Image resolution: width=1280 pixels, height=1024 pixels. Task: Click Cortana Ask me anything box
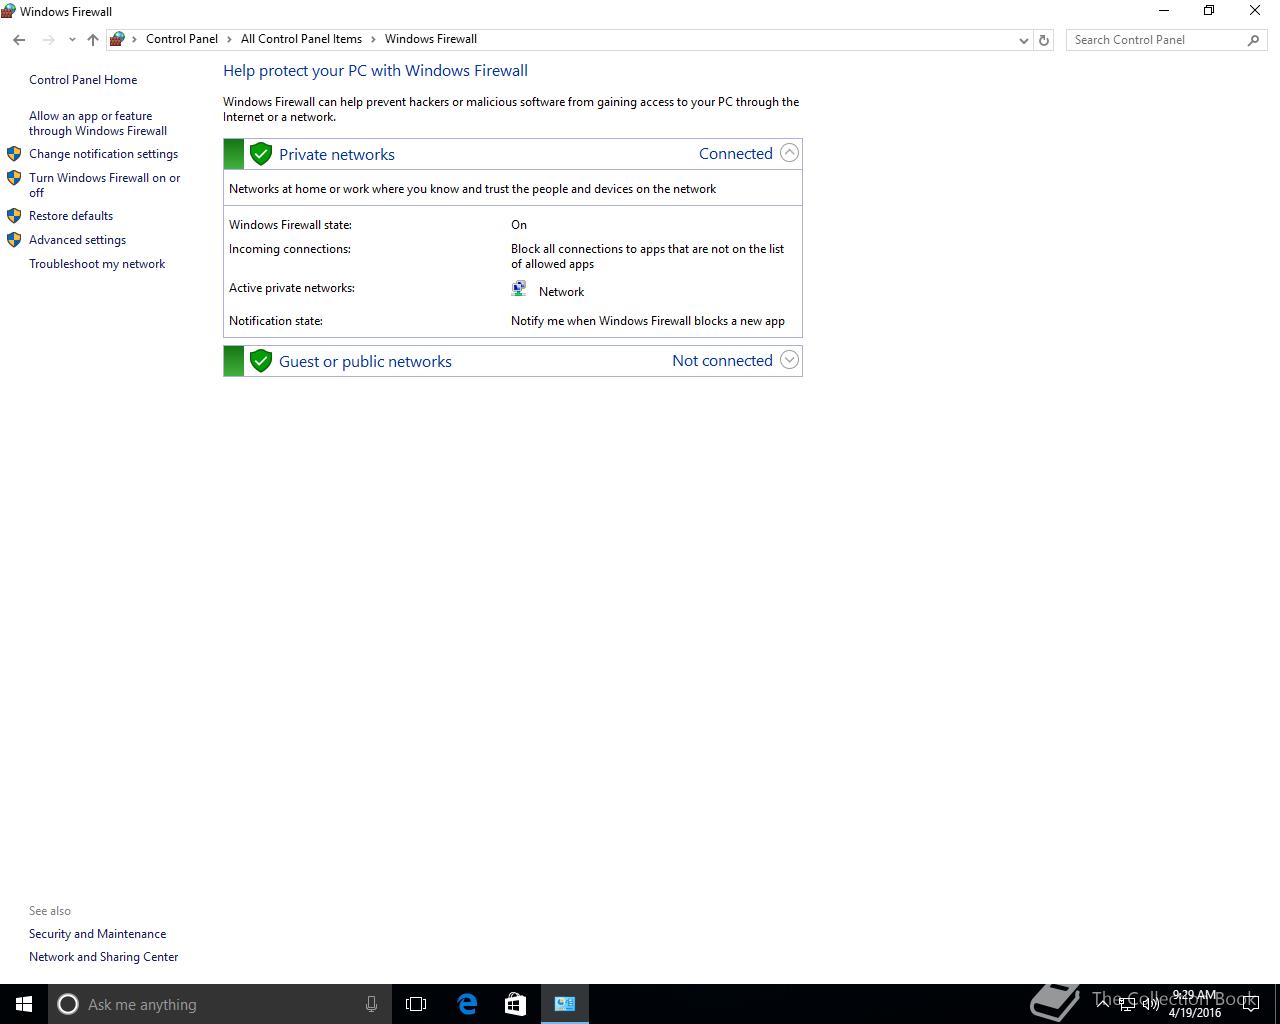[x=218, y=1004]
